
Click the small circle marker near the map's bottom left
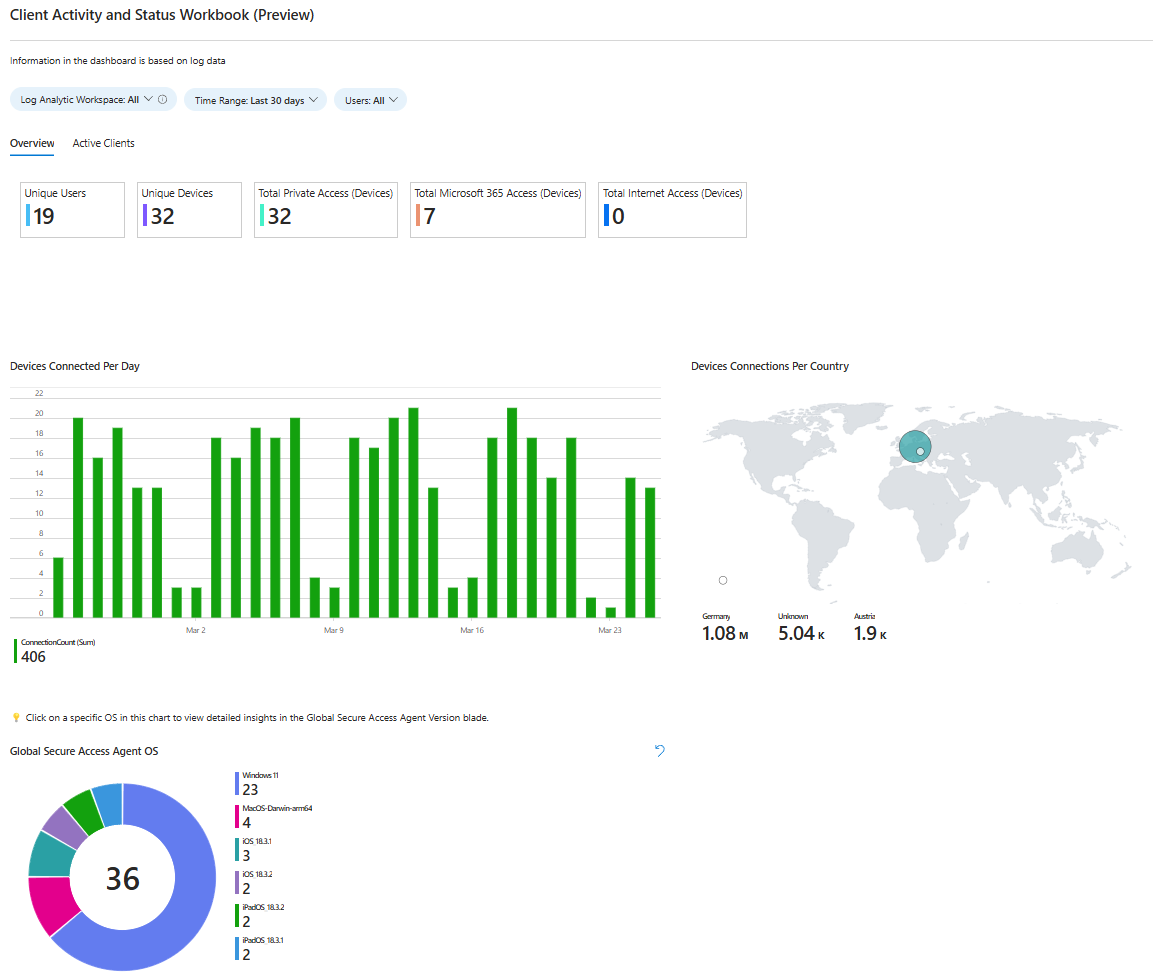[722, 580]
